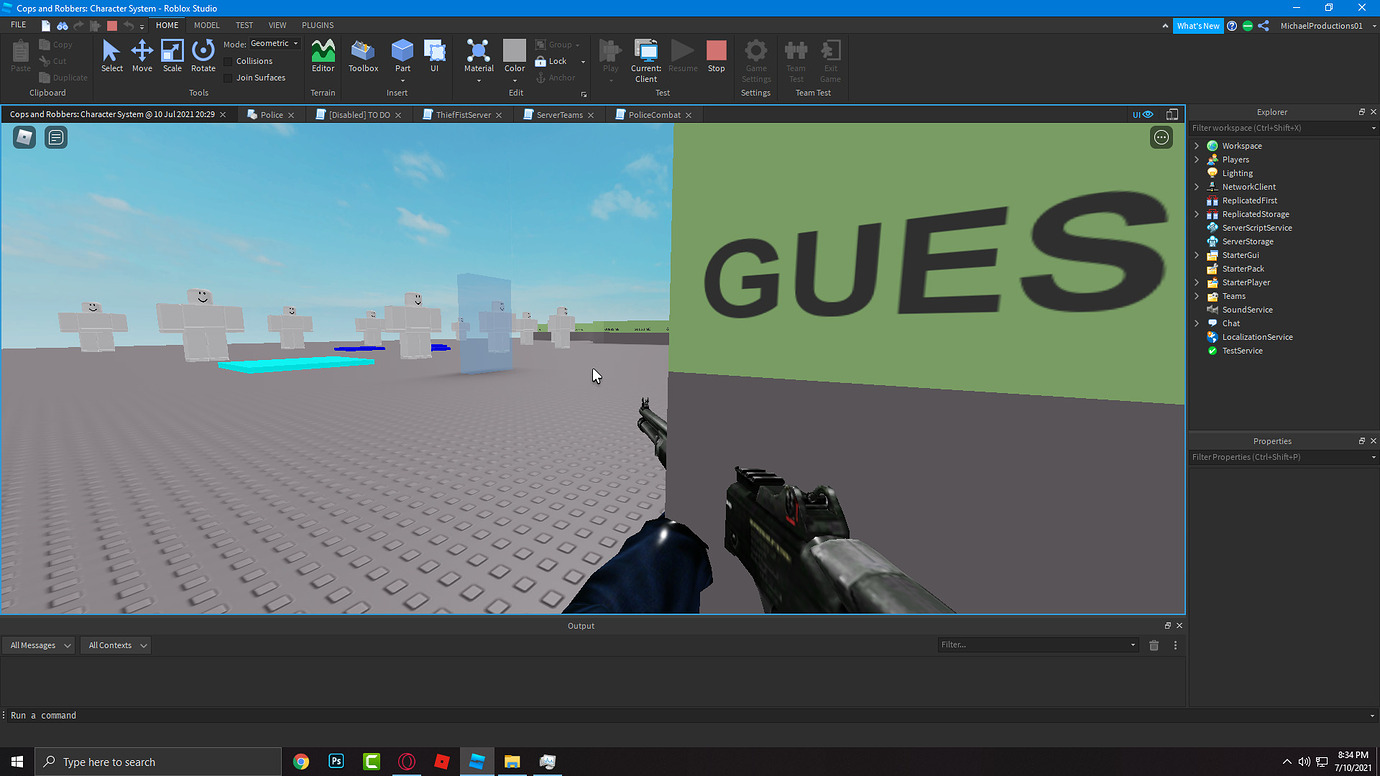This screenshot has width=1380, height=776.
Task: Toggle UI visibility in the viewport
Action: pos(1139,114)
